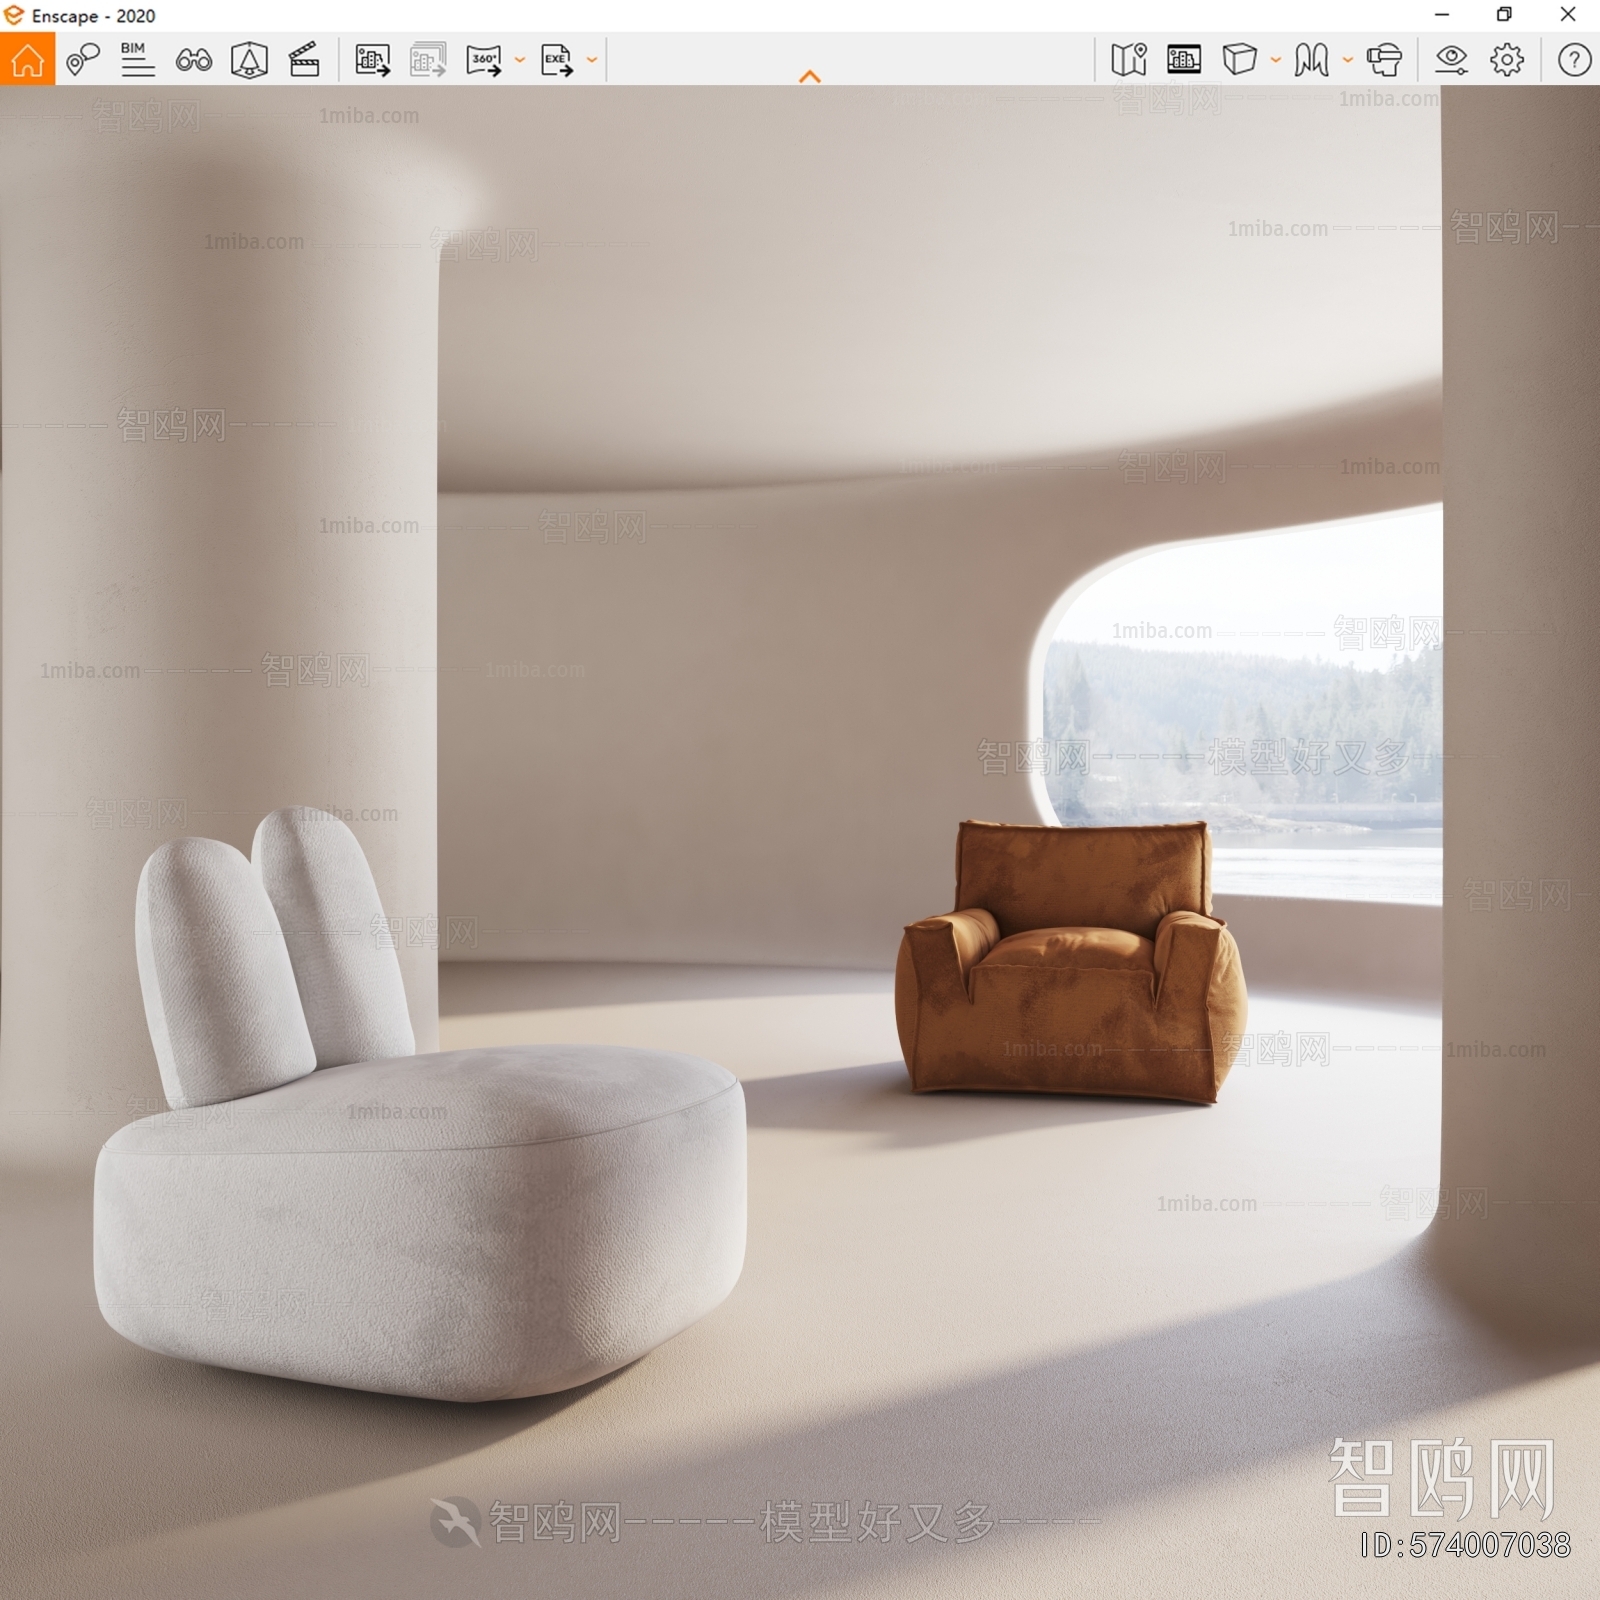Toggle orthographic box view mode

(x=1239, y=60)
